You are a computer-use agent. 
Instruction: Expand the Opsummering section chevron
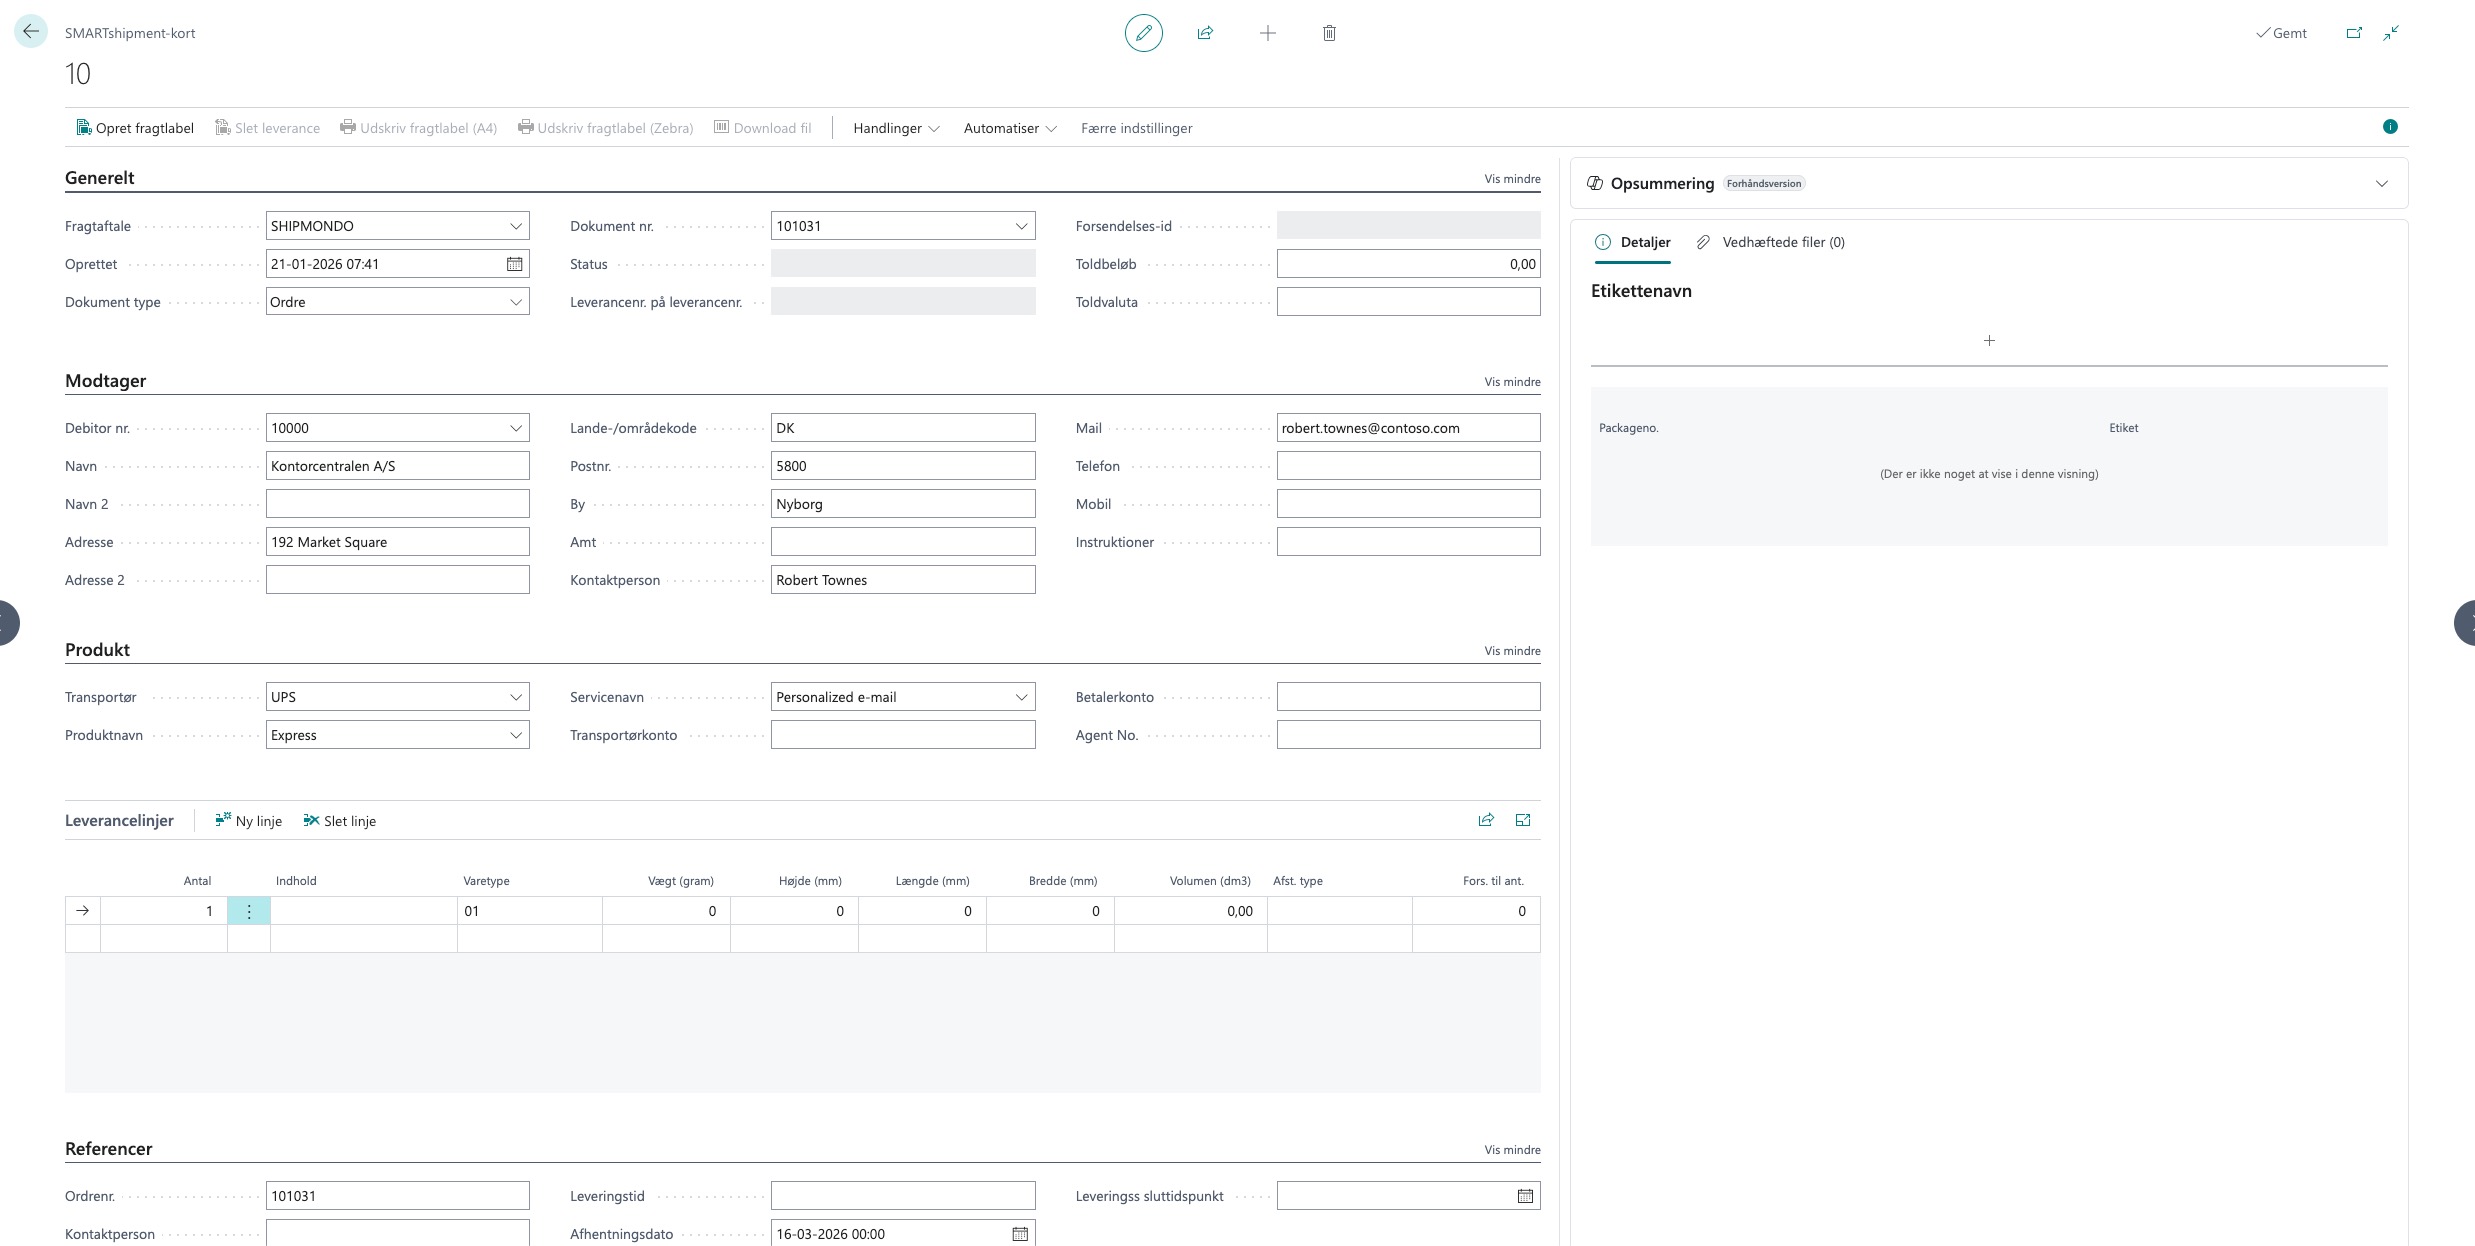point(2381,184)
